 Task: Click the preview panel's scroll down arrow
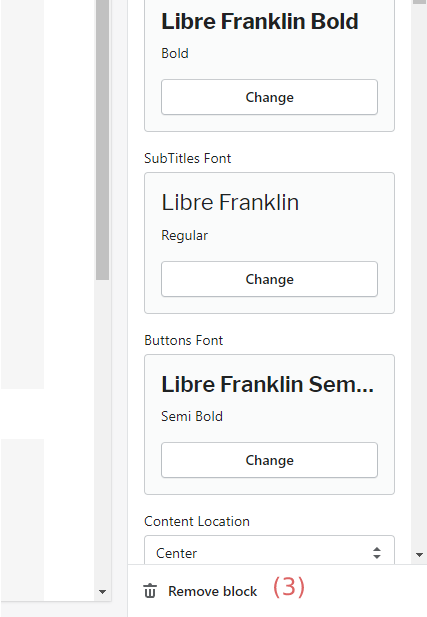(x=102, y=592)
